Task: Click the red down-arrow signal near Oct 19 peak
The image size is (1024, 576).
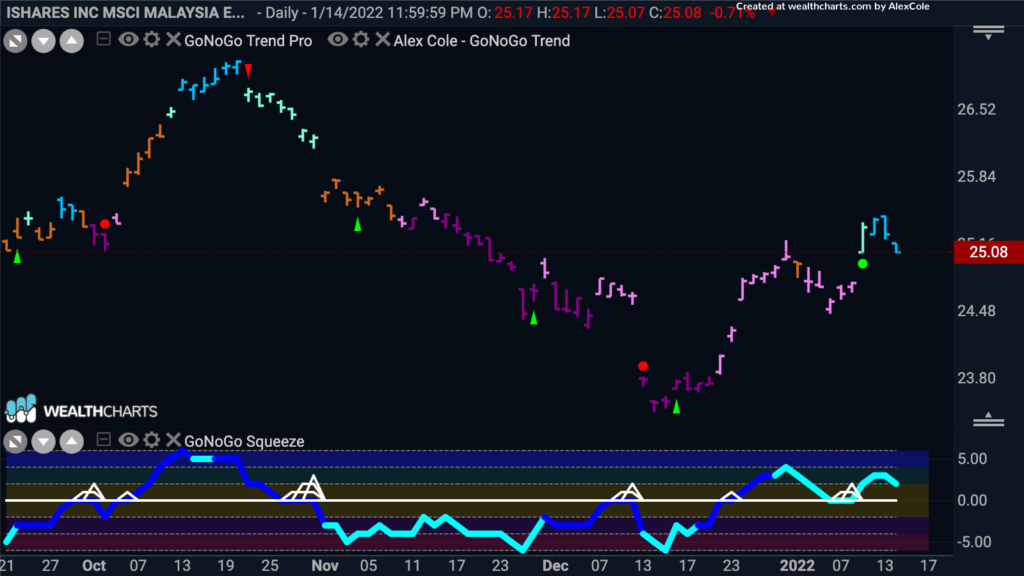Action: [248, 70]
